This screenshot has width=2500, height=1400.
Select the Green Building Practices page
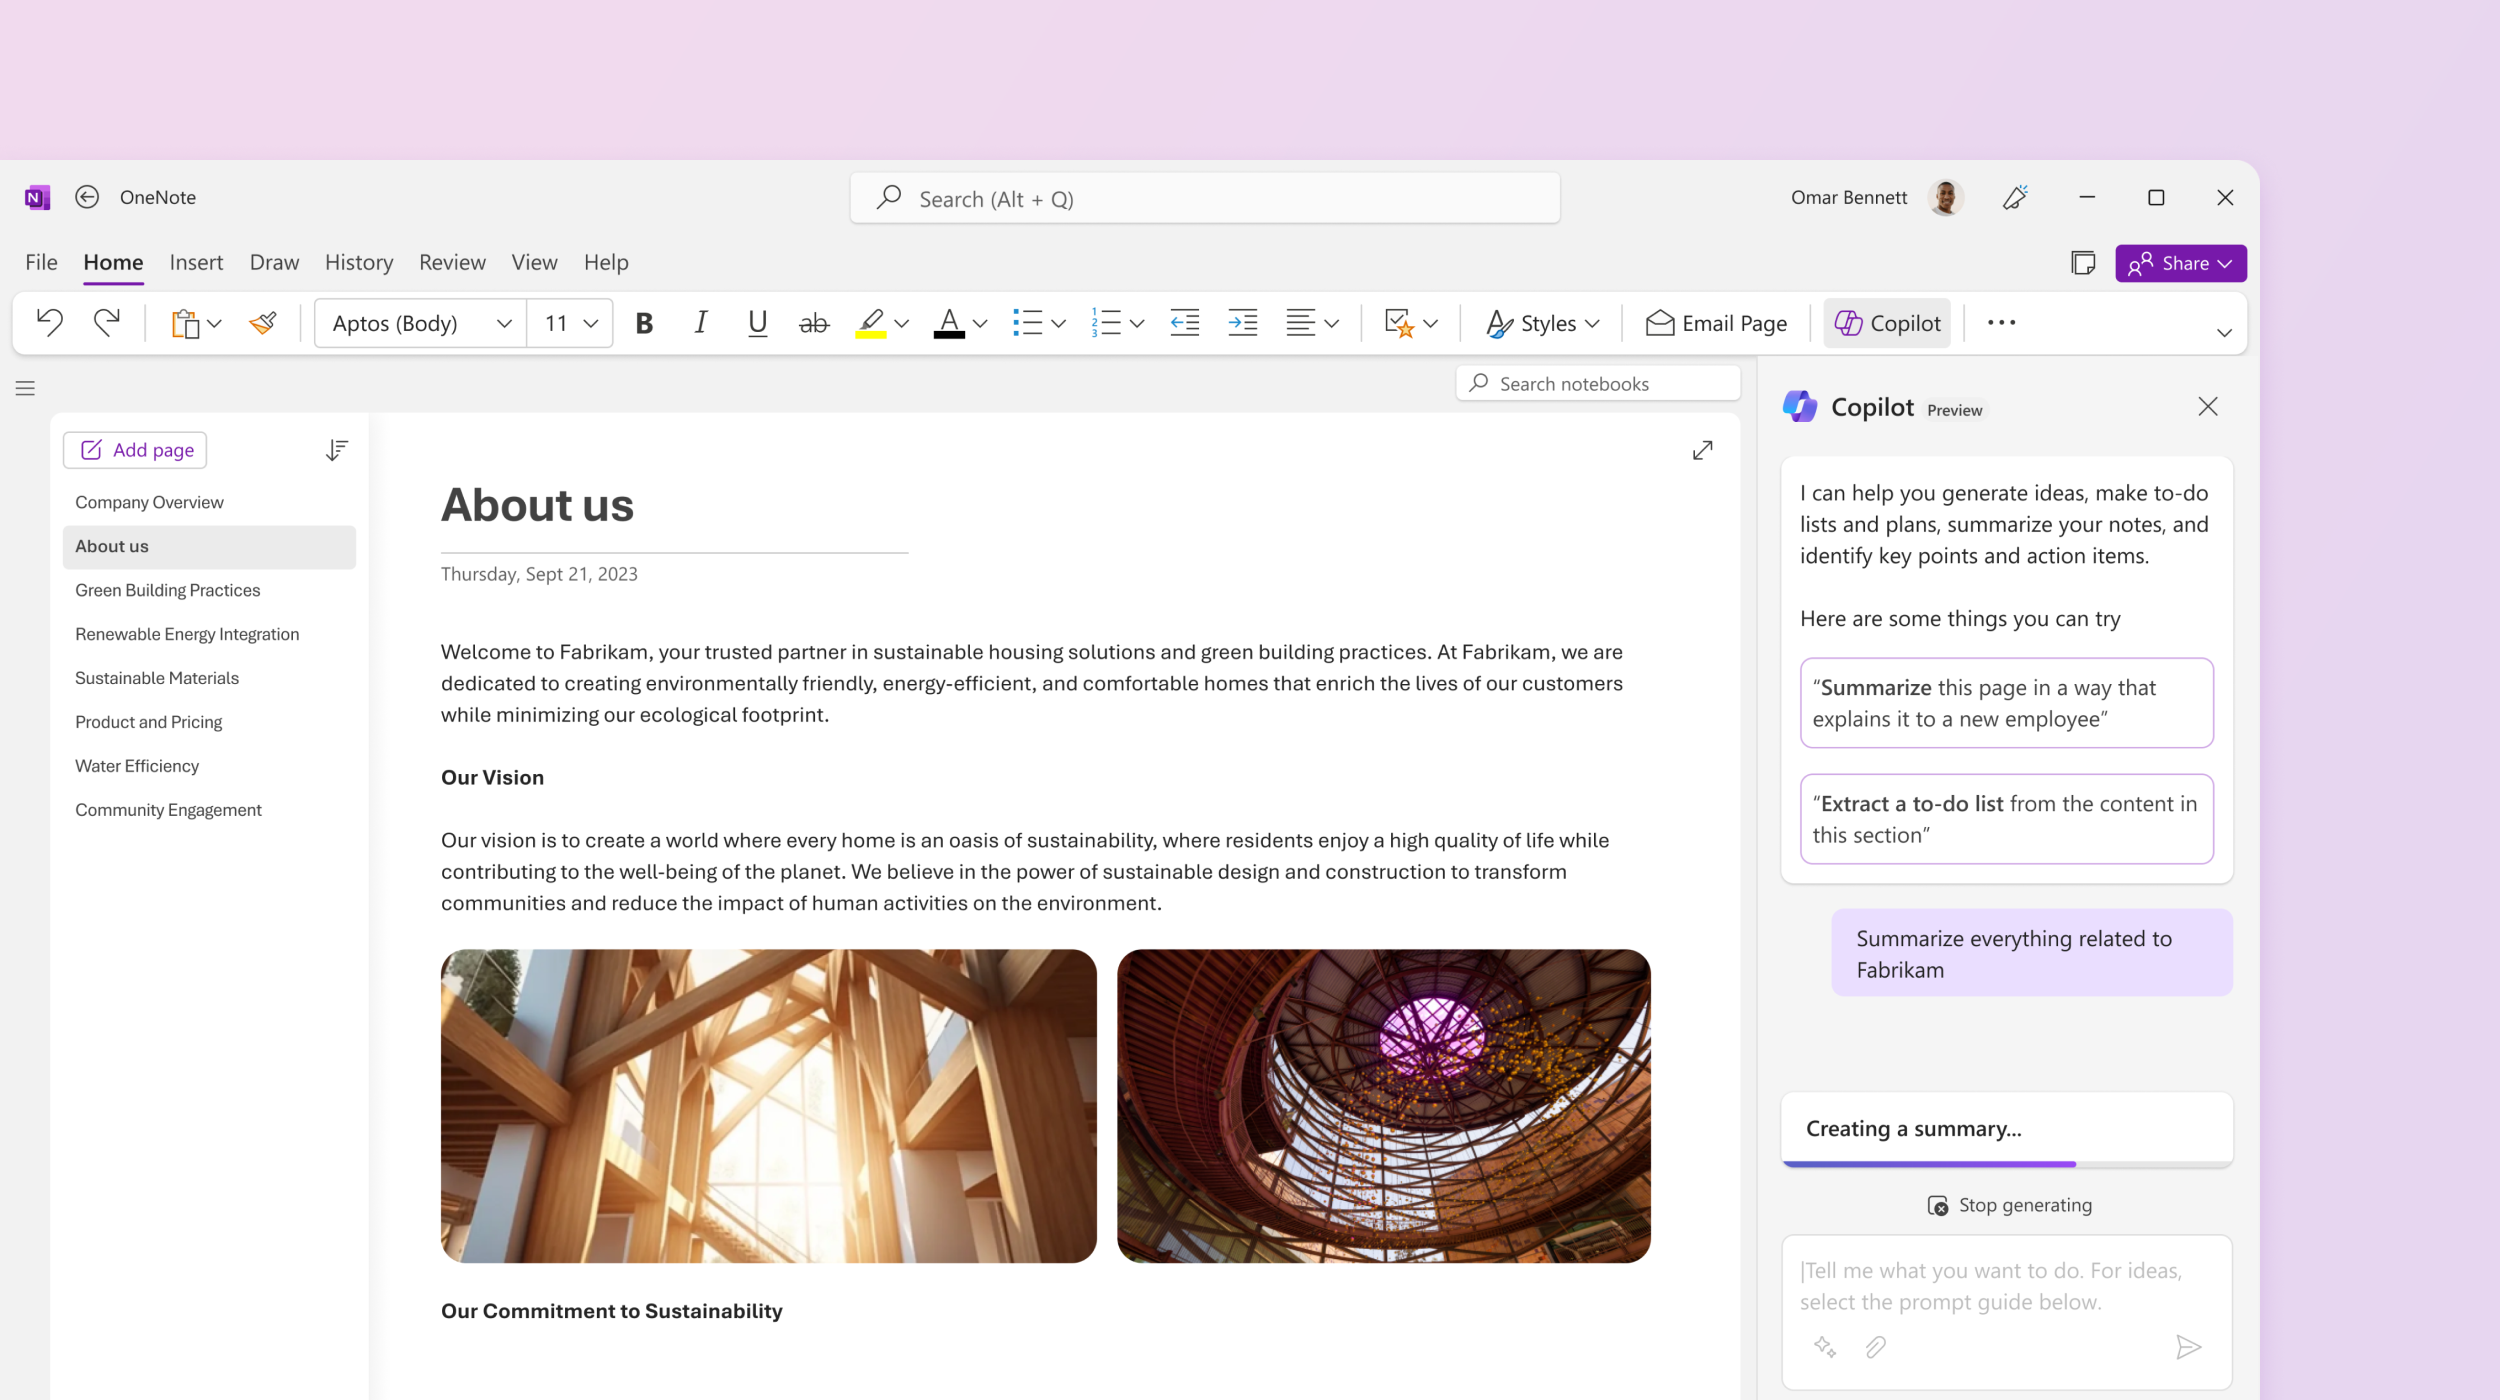167,589
